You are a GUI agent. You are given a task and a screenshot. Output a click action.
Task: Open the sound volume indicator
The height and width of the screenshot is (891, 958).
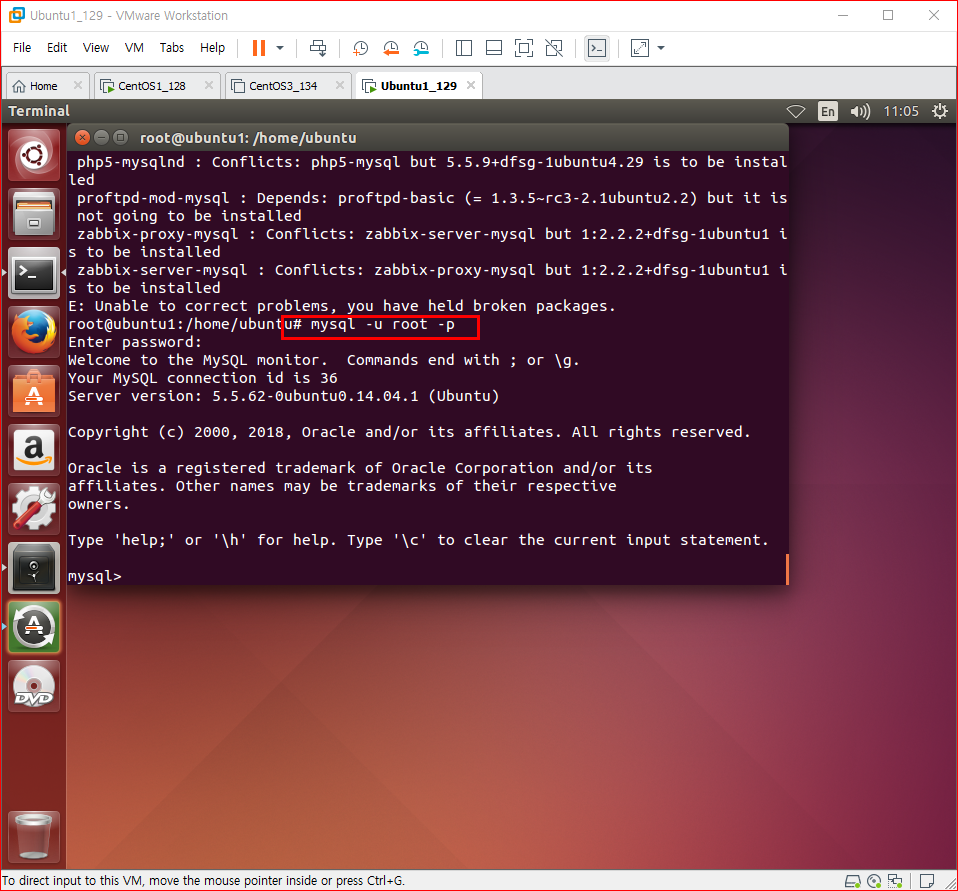click(860, 111)
